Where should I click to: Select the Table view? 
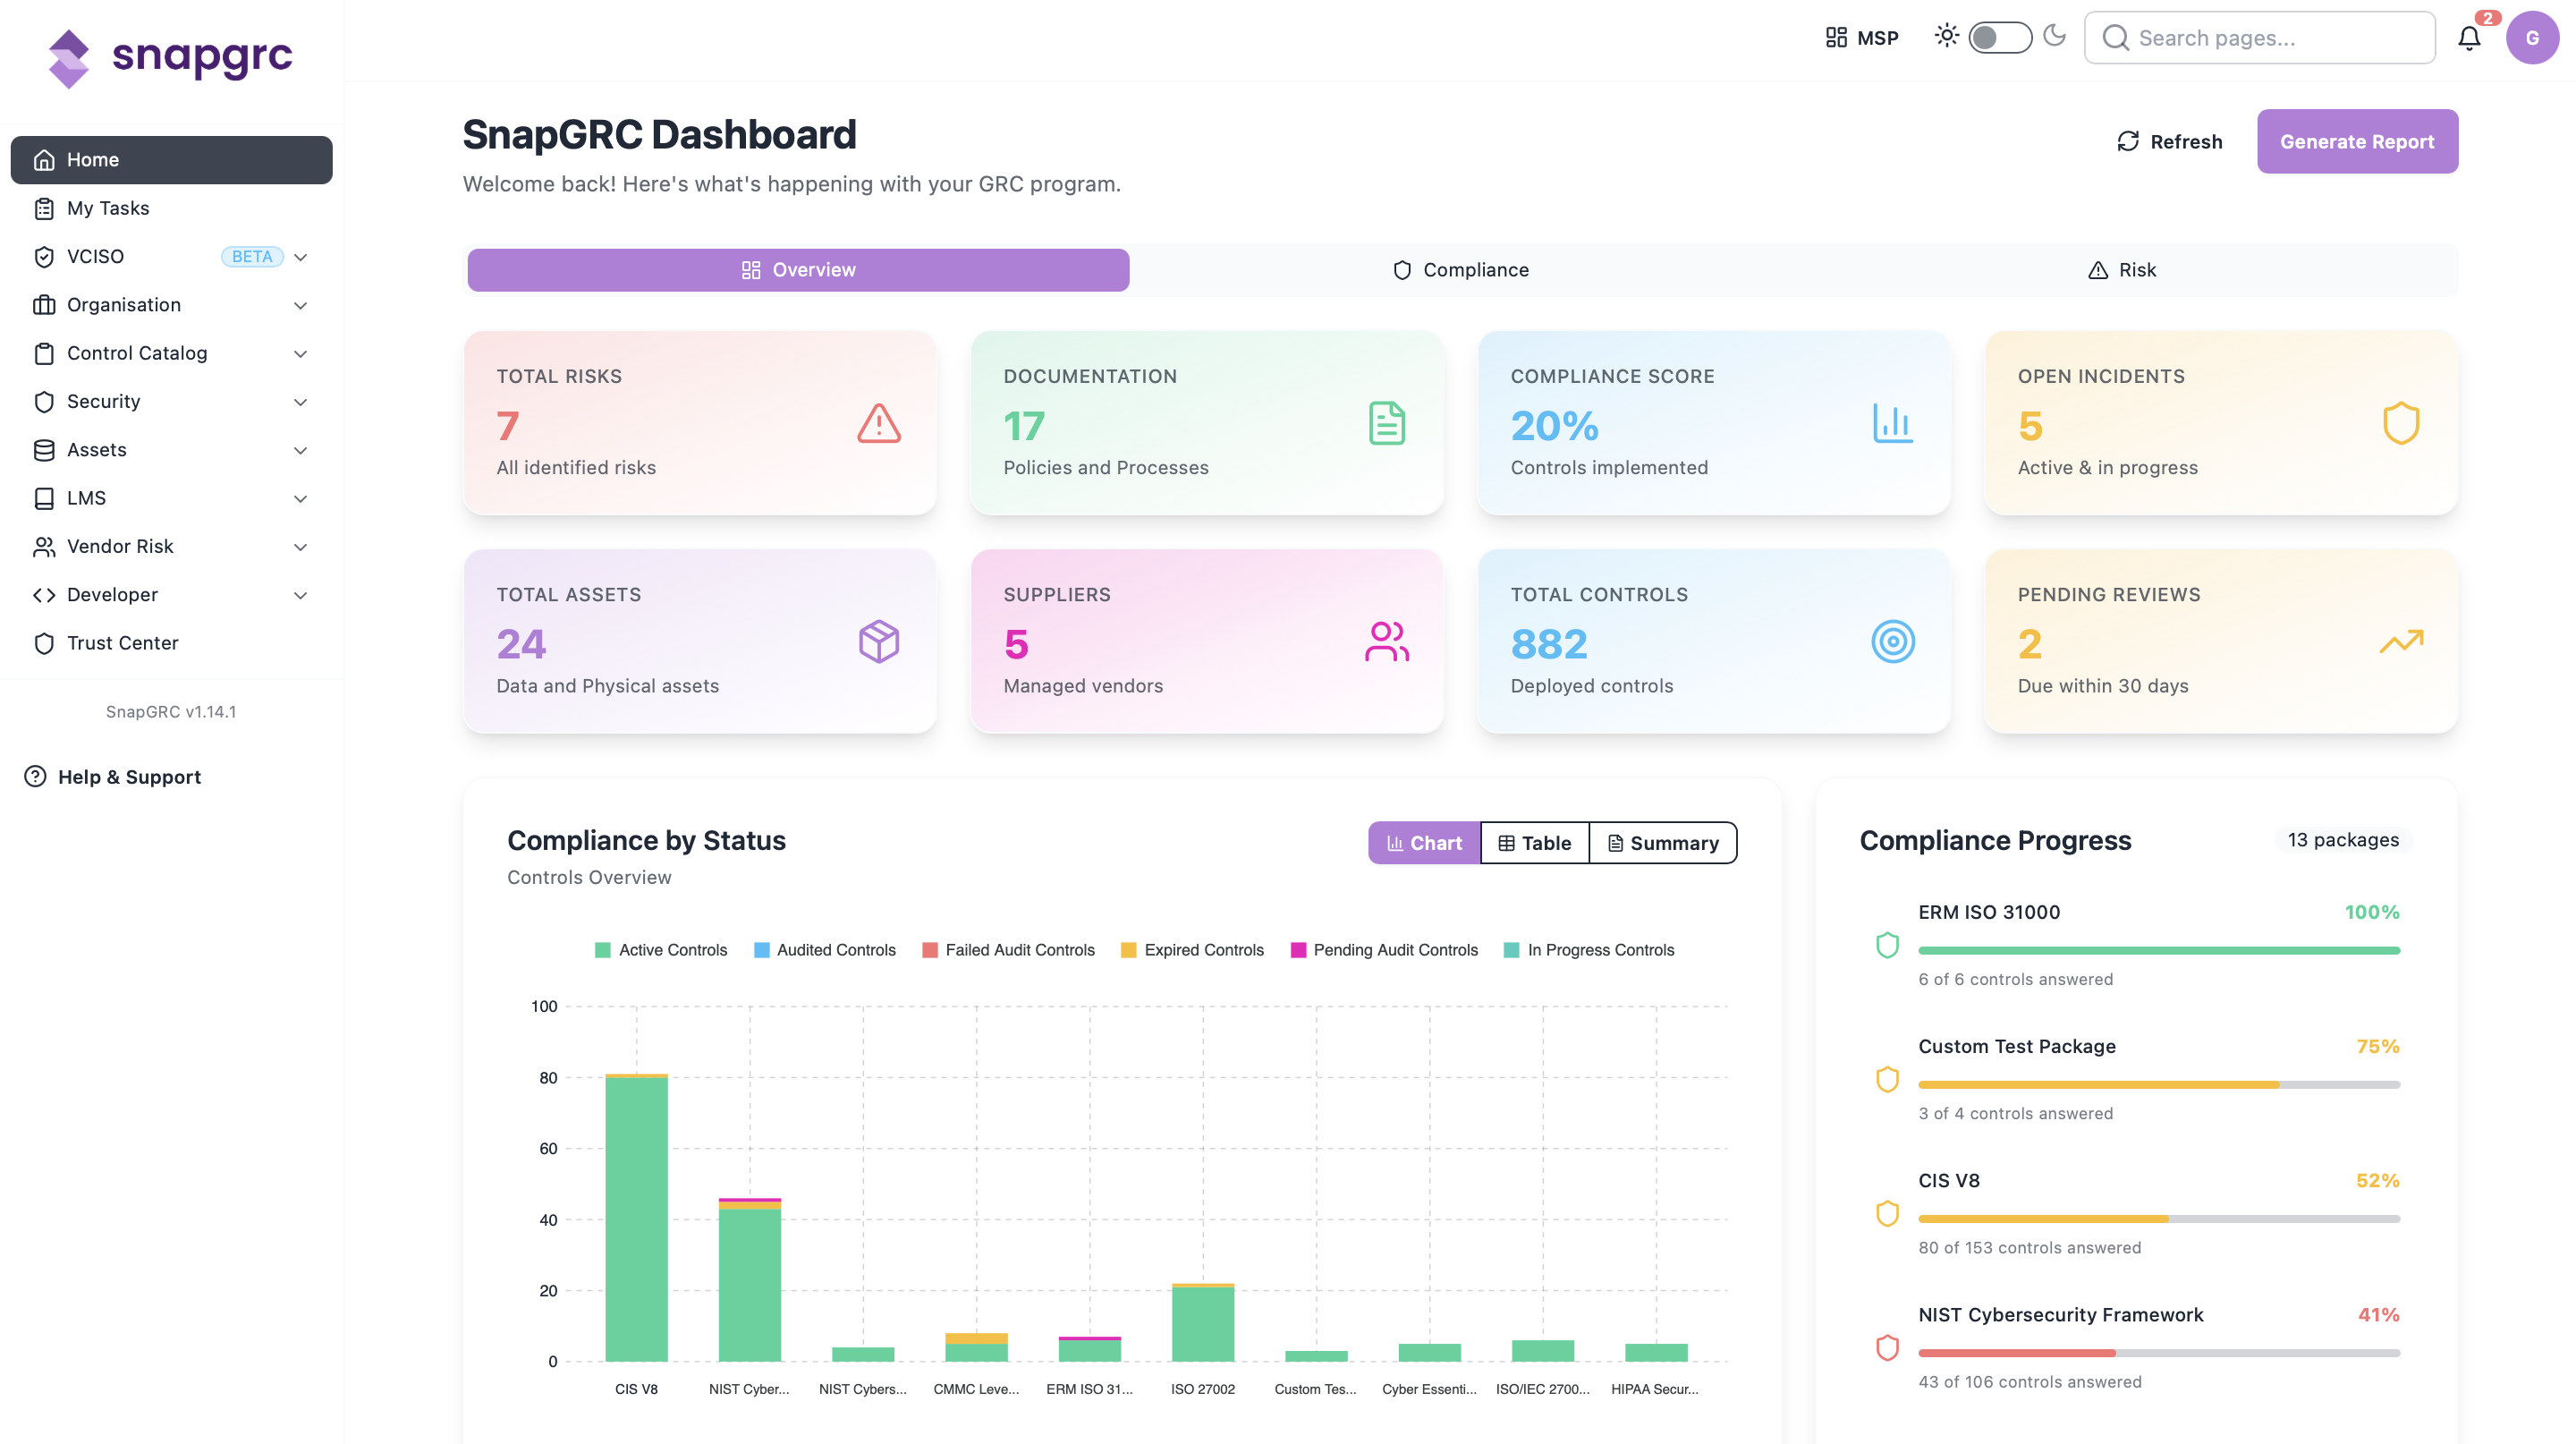pyautogui.click(x=1535, y=843)
